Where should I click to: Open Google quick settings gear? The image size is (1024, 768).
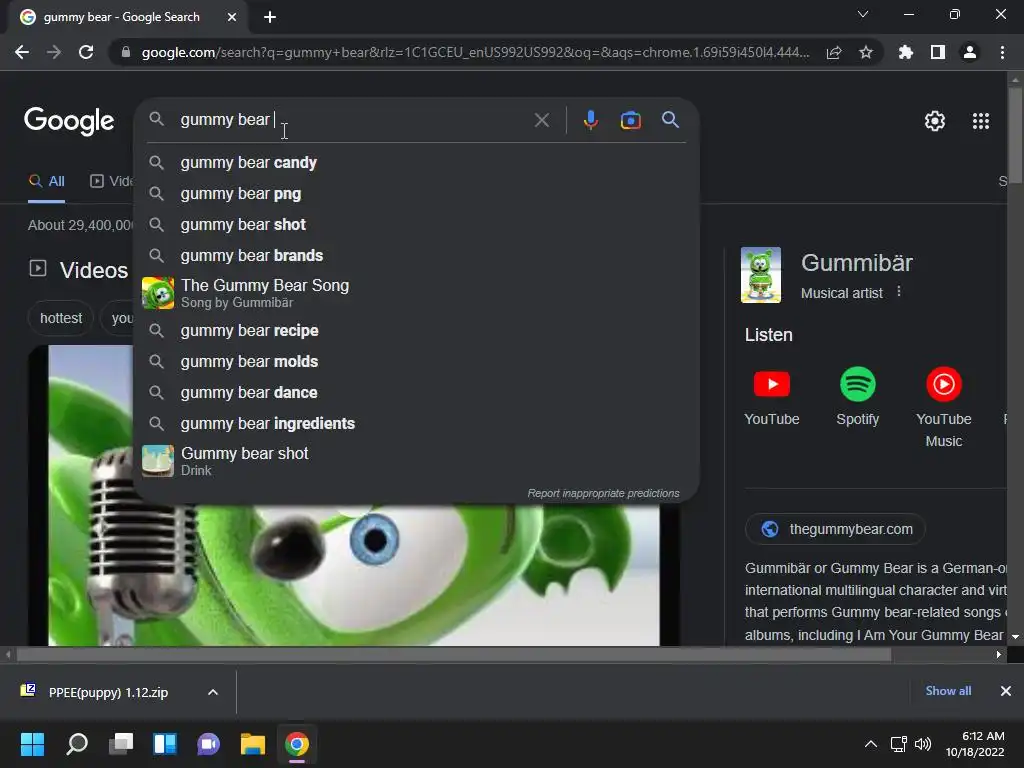935,121
